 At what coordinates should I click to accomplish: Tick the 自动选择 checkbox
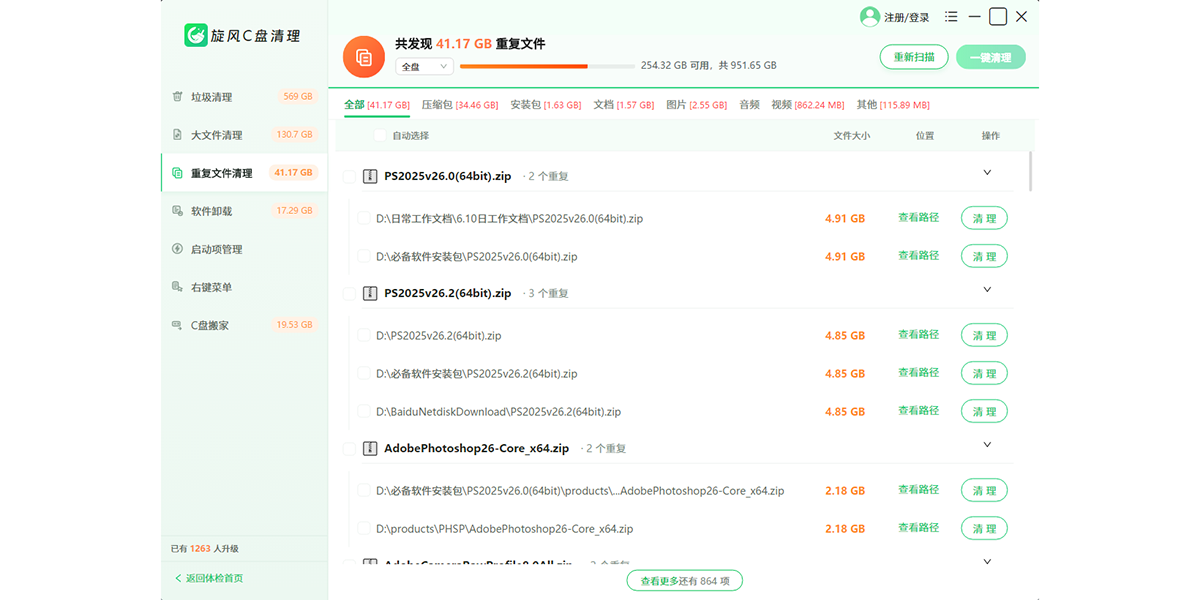click(x=379, y=135)
